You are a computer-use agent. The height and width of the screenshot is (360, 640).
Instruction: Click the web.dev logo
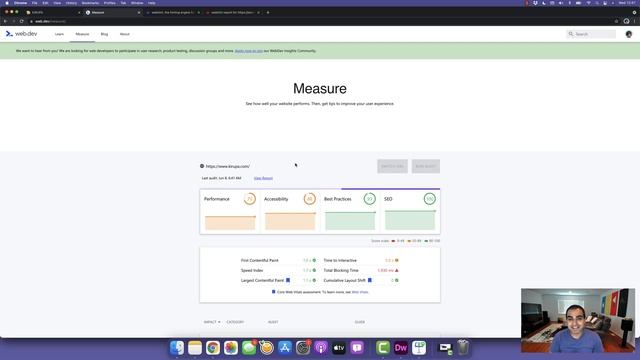pos(22,34)
